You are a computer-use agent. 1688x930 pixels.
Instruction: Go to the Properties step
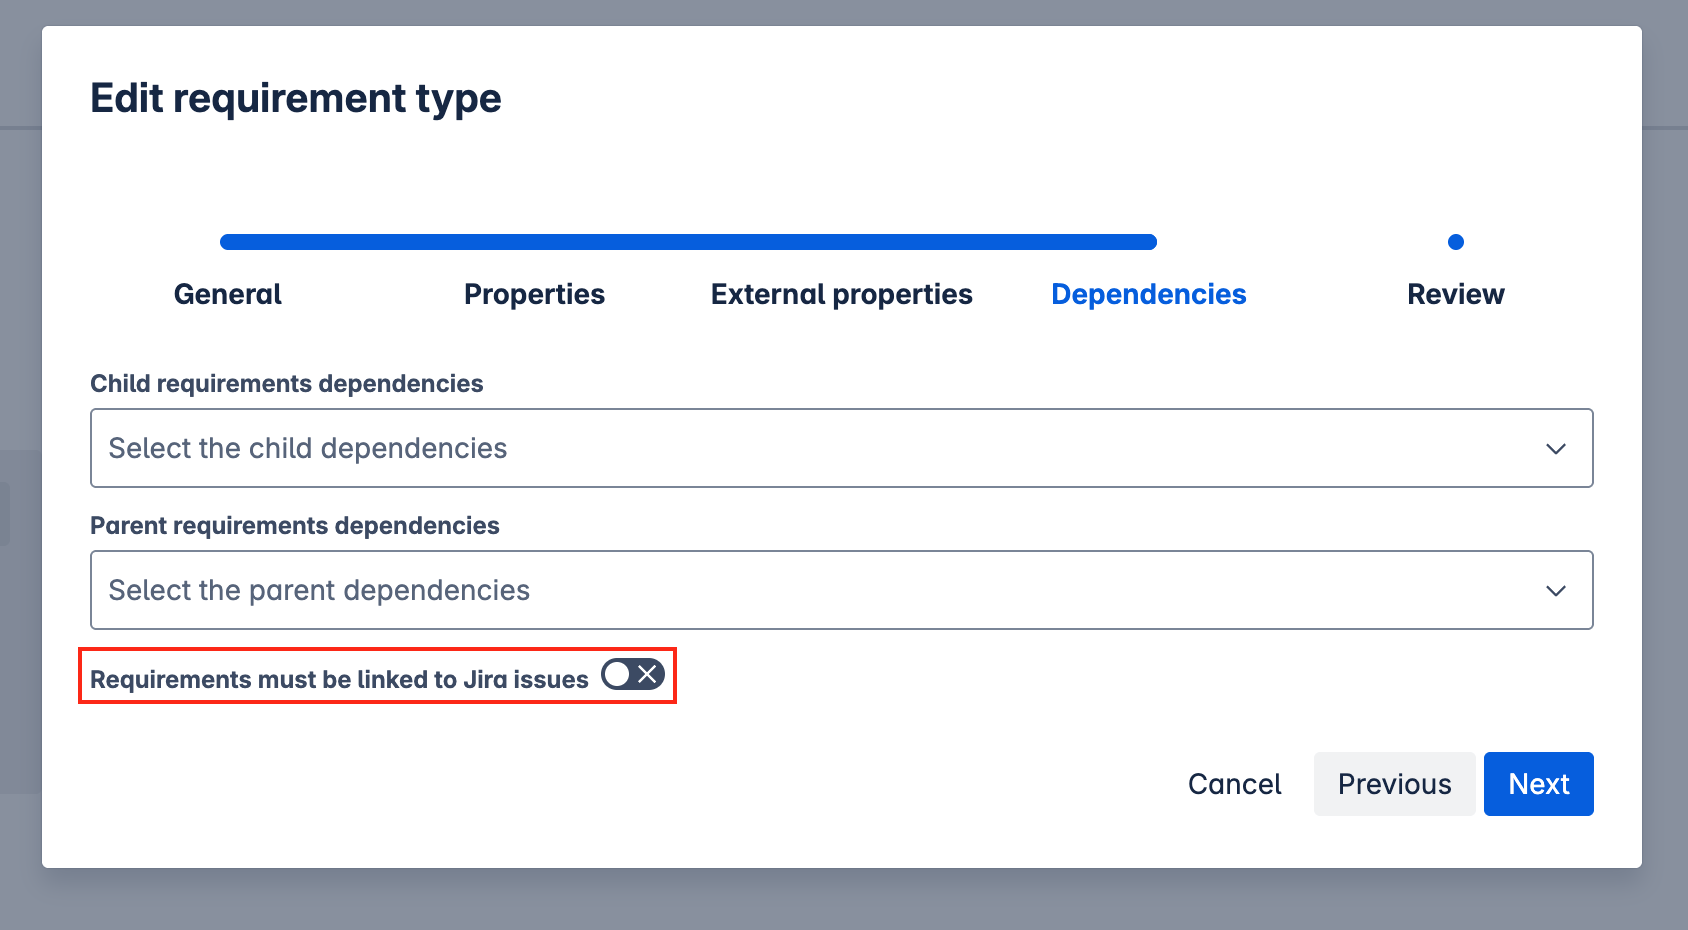[533, 294]
